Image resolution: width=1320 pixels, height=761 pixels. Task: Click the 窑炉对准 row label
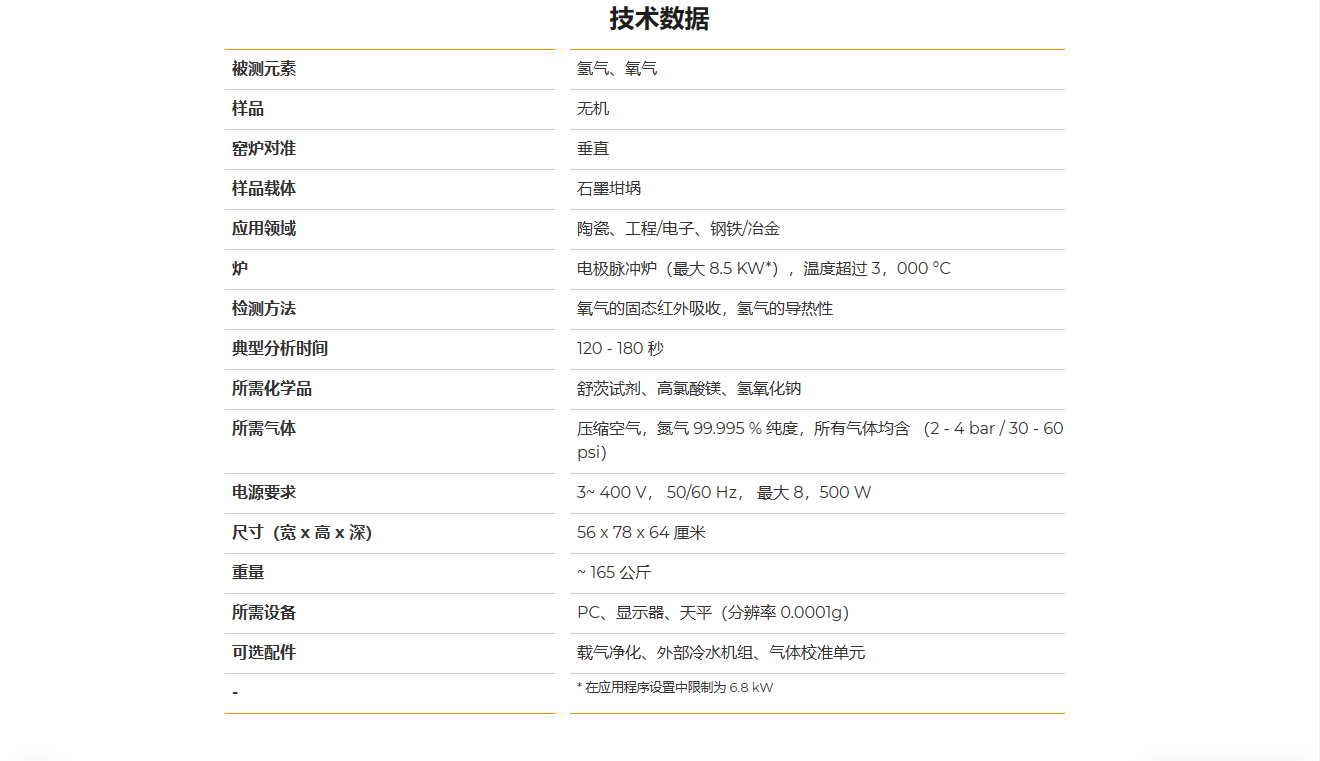coord(264,149)
